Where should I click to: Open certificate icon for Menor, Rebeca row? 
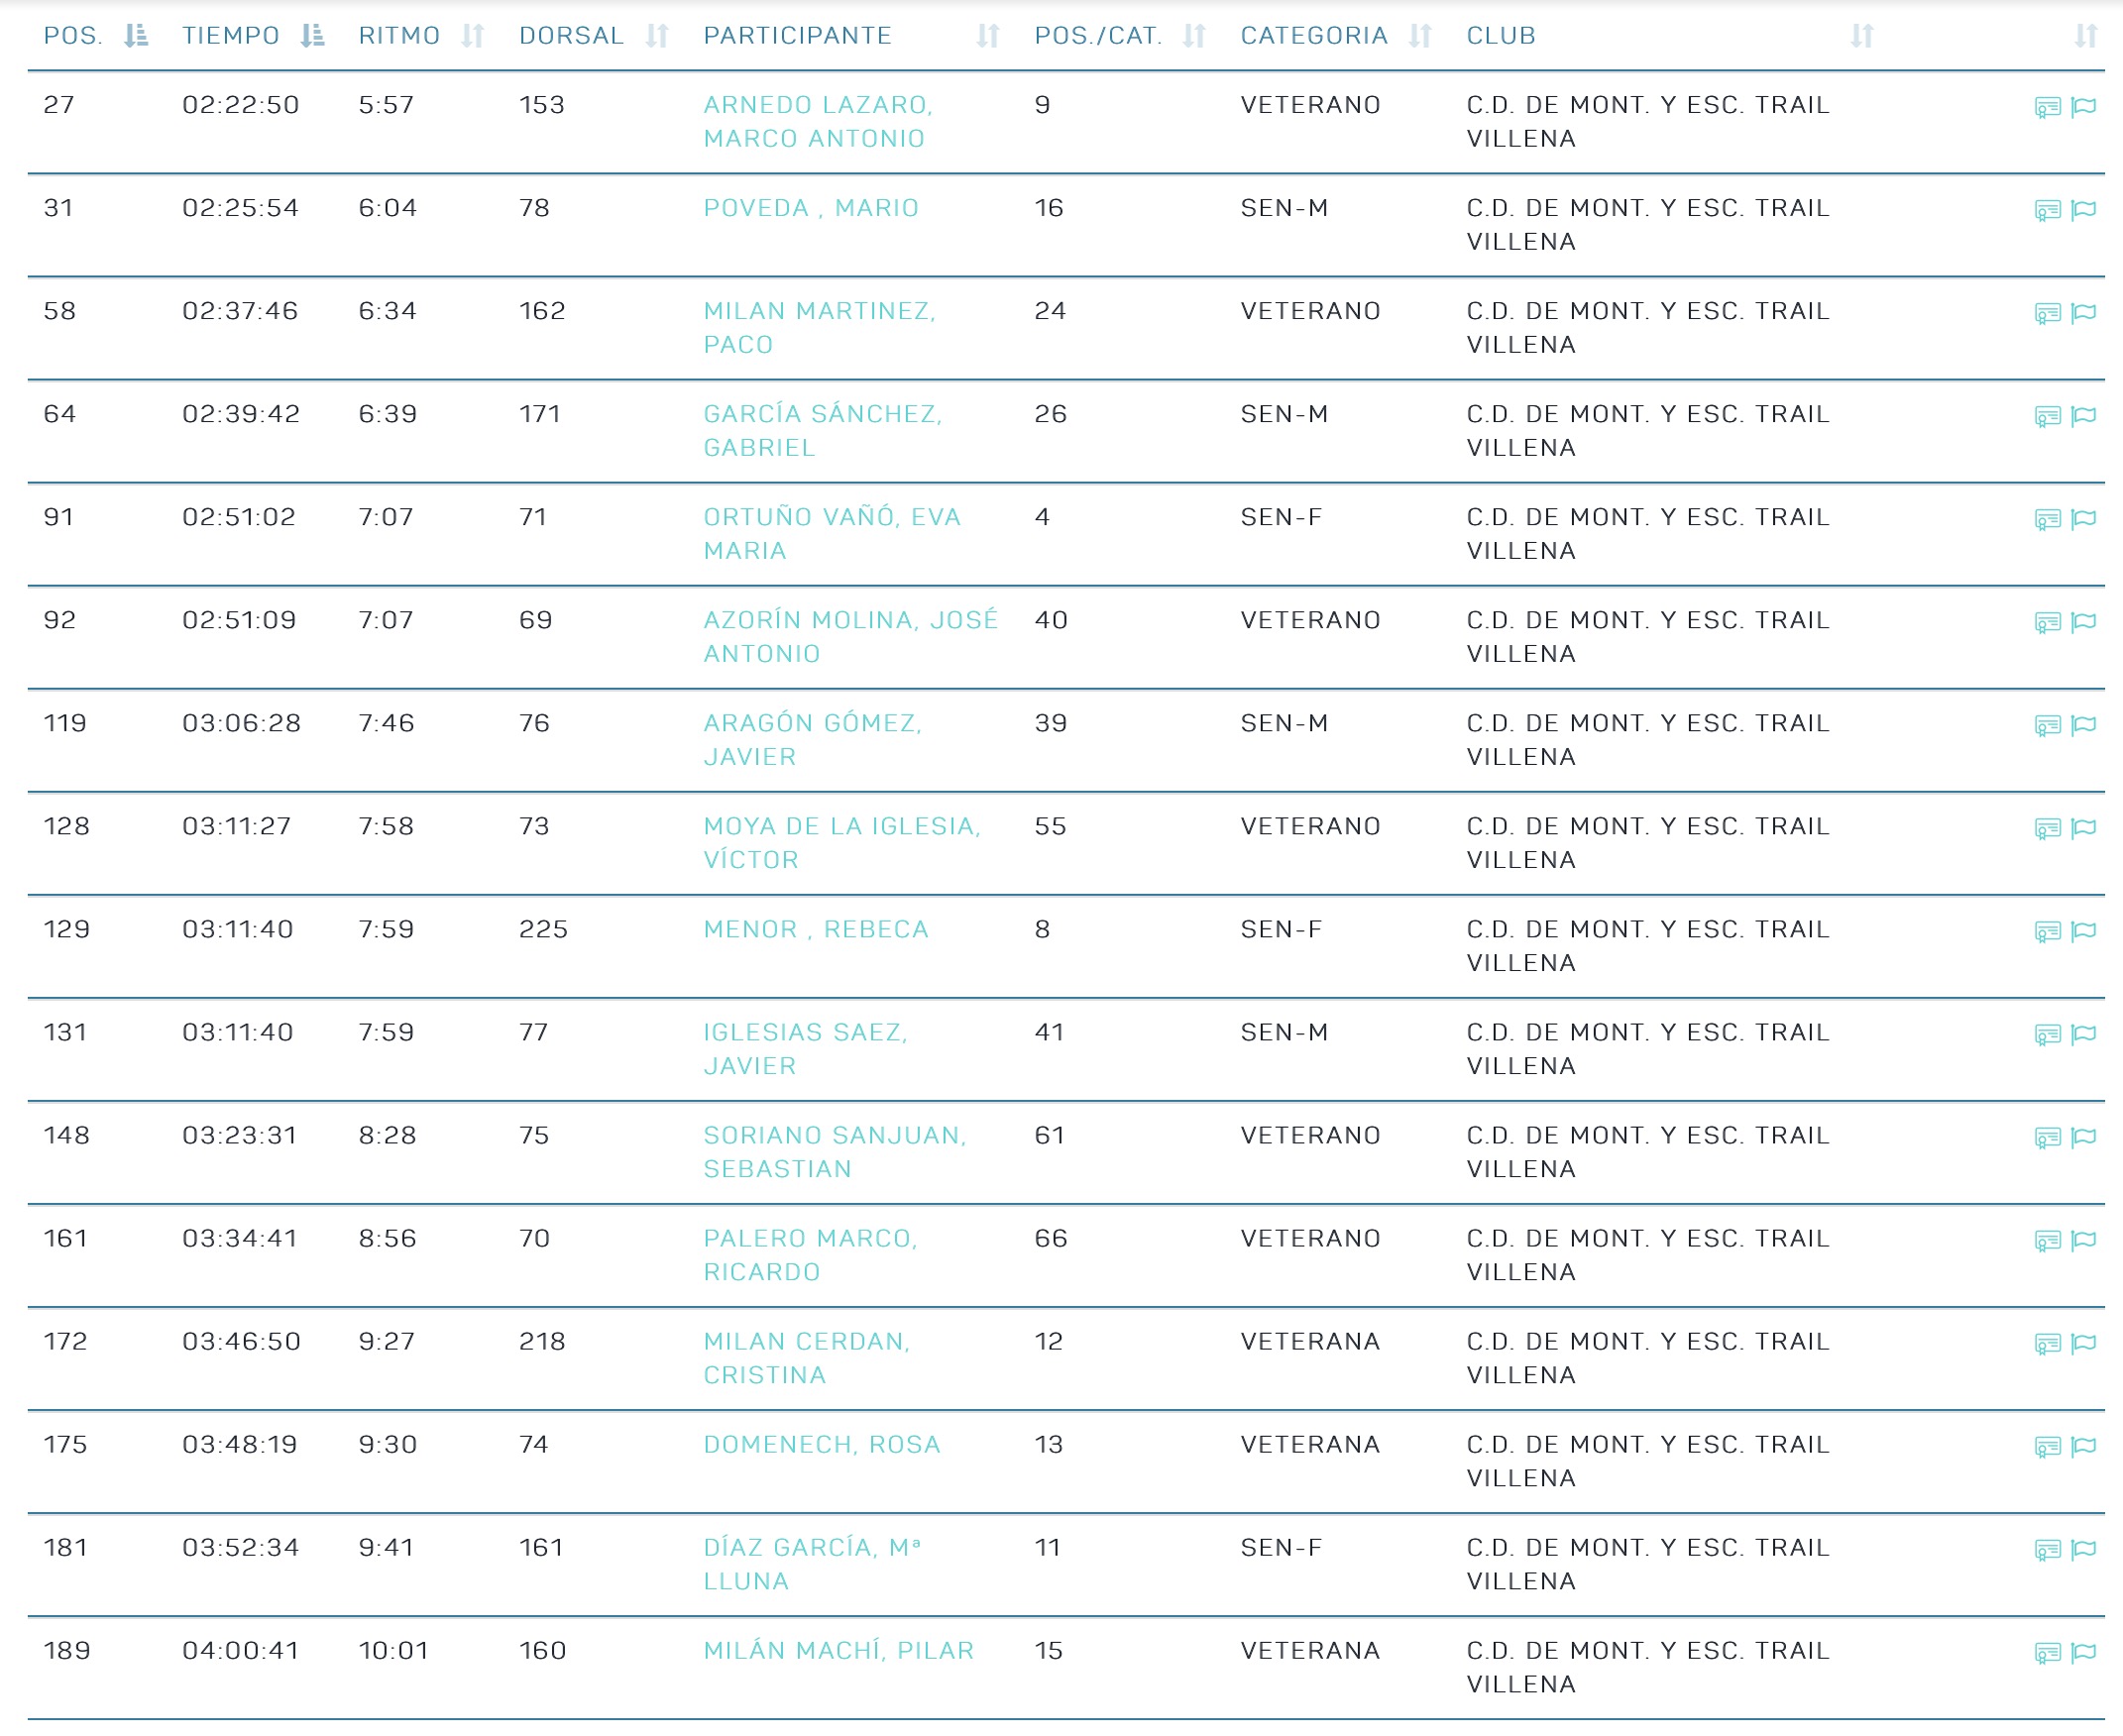[2046, 931]
